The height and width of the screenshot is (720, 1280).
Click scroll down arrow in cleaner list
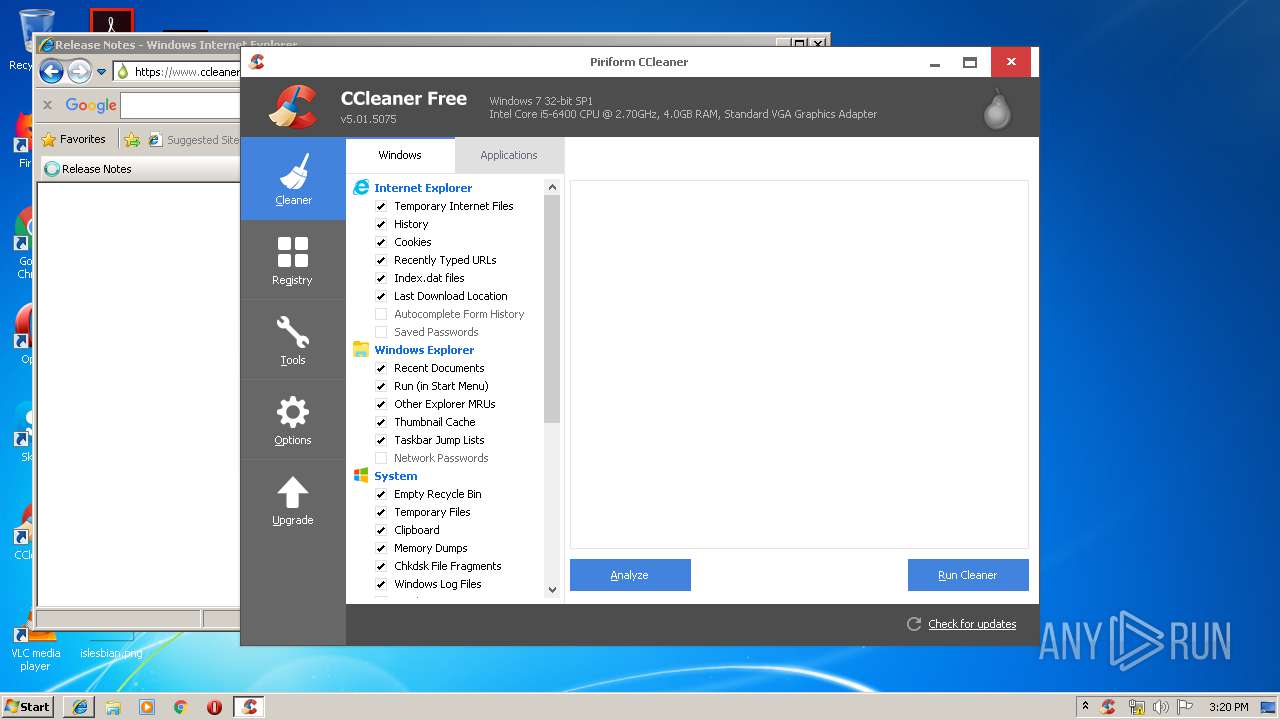[552, 590]
